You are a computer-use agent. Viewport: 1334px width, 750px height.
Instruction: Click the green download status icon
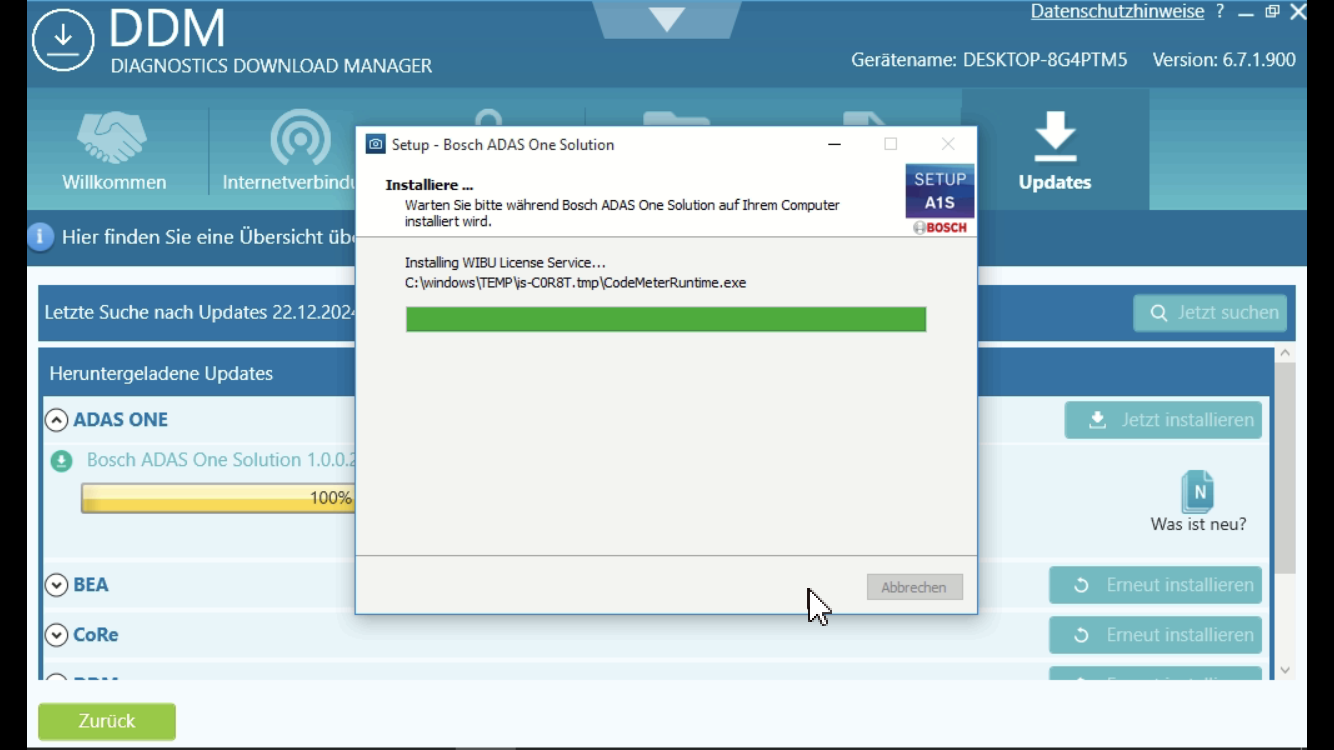coord(62,461)
